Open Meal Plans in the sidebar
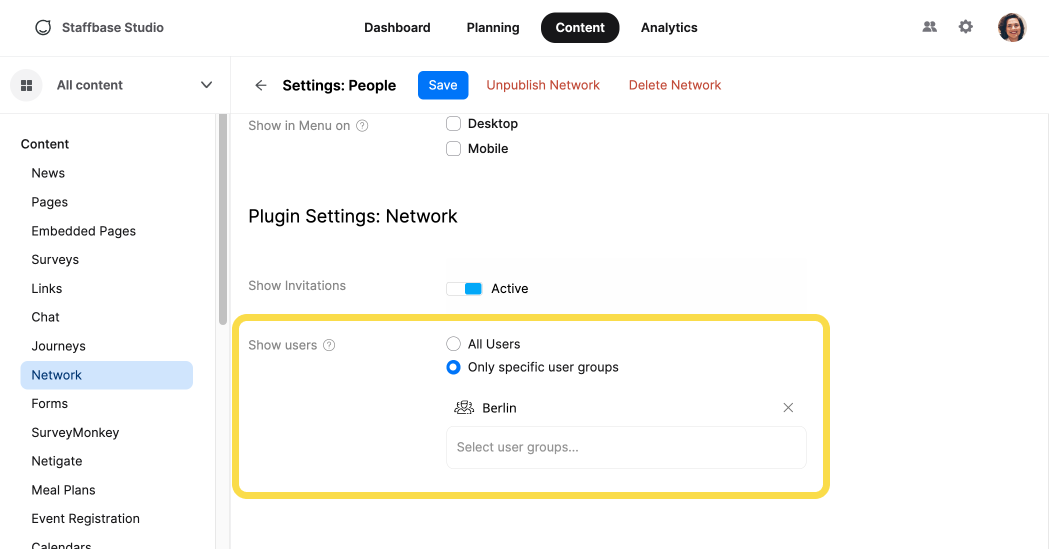 64,490
